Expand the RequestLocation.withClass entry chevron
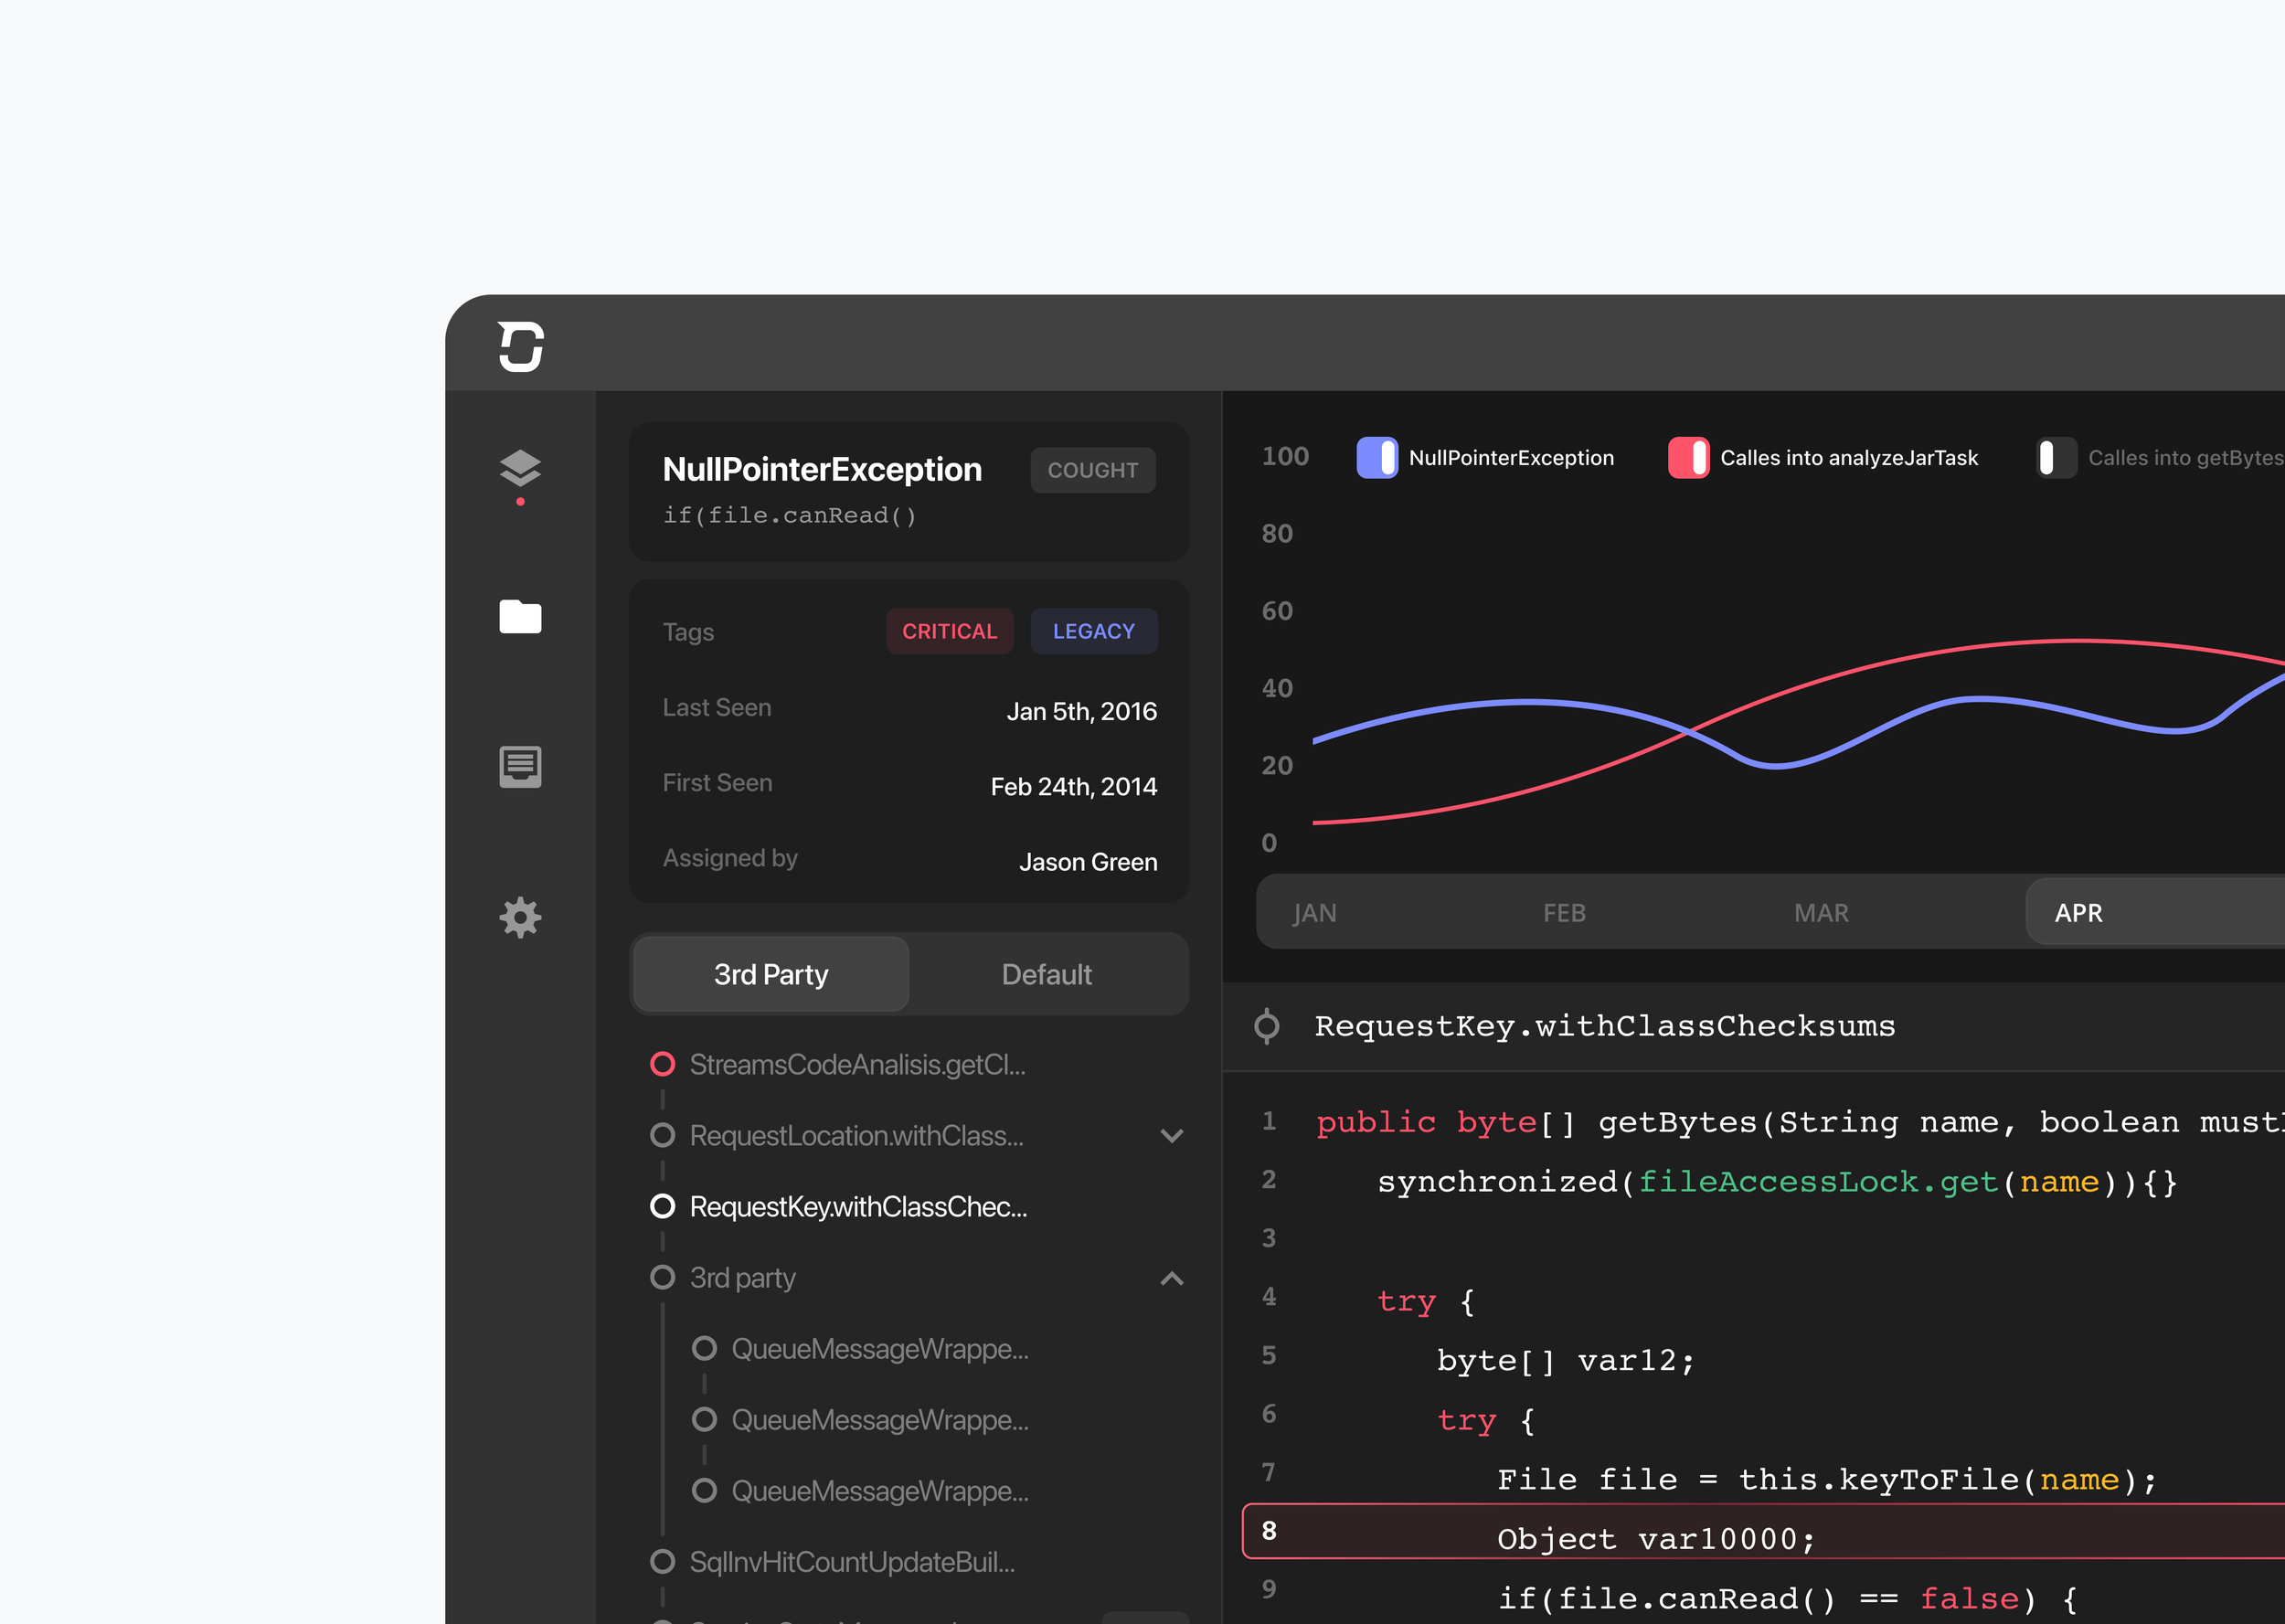2285x1624 pixels. tap(1171, 1136)
